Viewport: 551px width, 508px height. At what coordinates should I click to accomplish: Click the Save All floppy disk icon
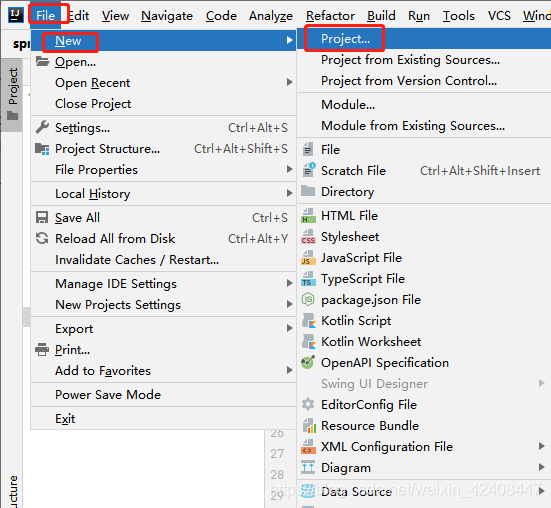[42, 217]
